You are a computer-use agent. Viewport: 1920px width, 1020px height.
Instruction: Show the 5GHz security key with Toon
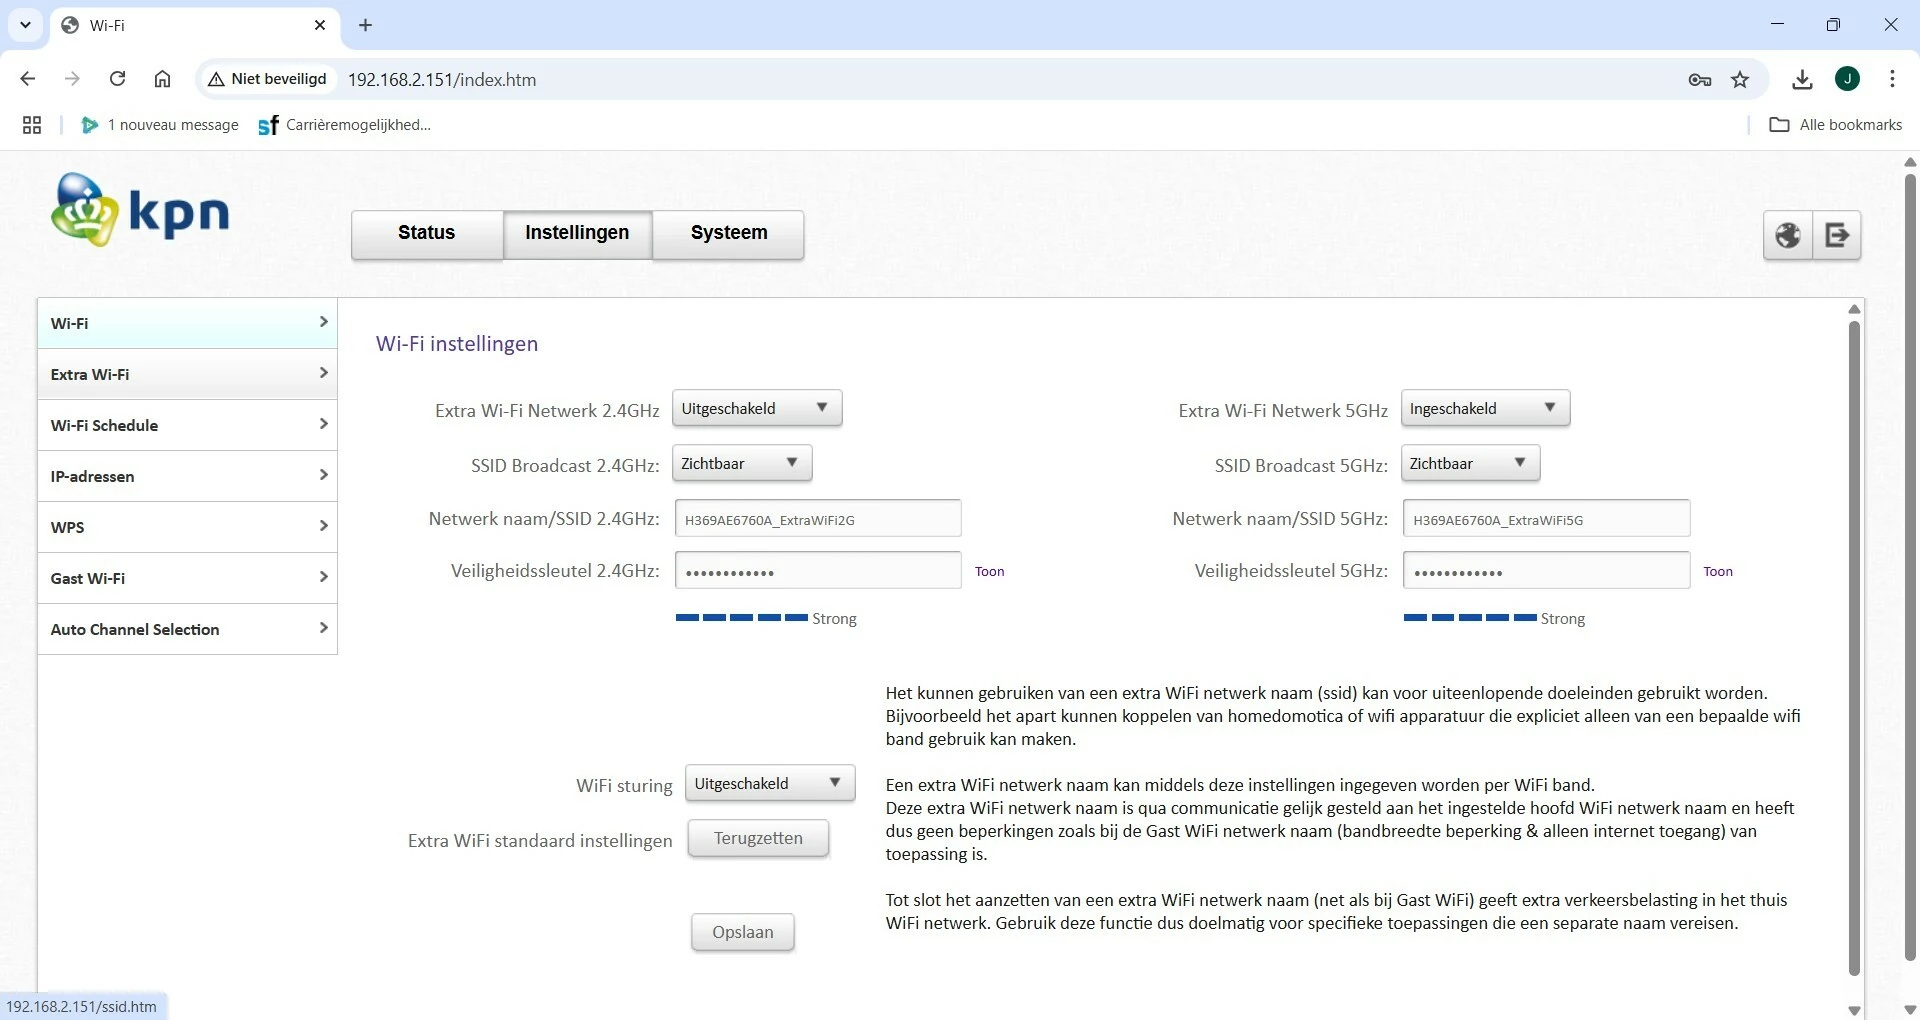(x=1718, y=572)
